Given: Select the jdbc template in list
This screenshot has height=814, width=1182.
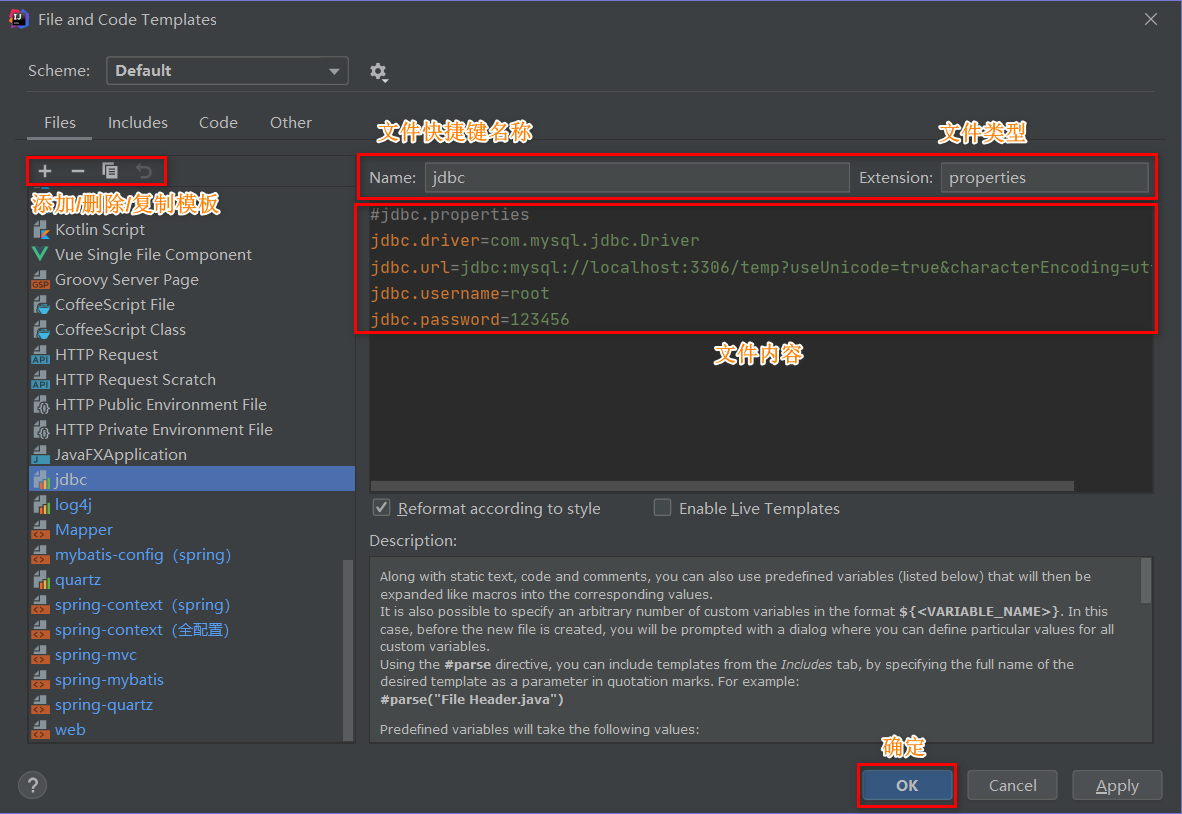Looking at the screenshot, I should [x=191, y=479].
